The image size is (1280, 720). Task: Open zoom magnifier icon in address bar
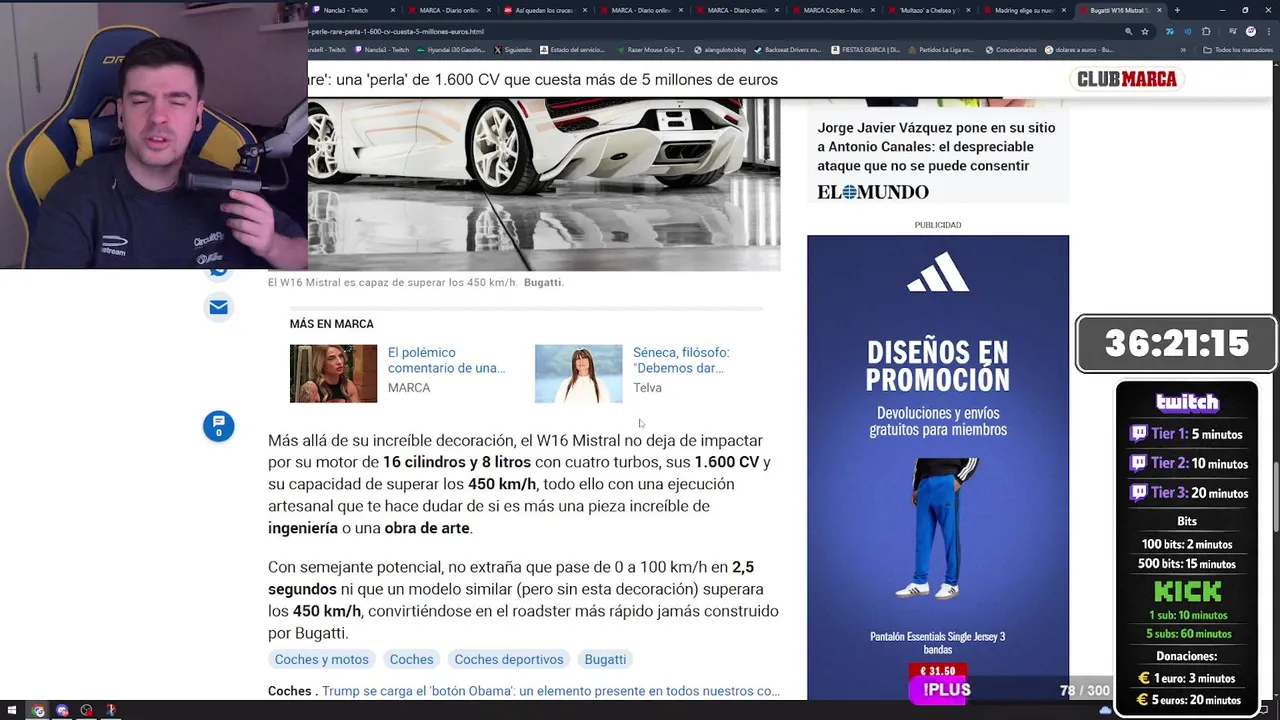1130,31
